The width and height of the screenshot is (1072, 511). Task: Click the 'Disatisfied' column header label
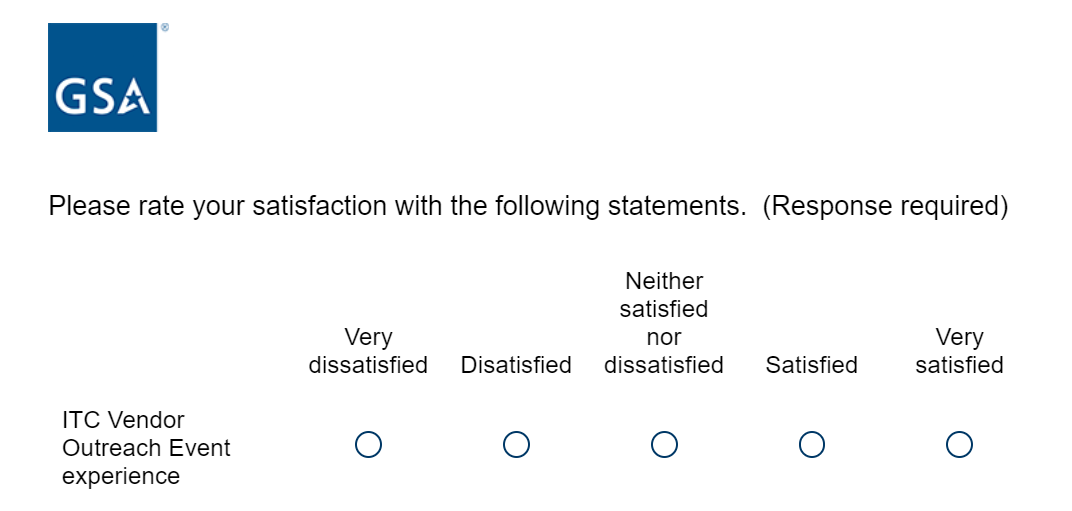click(x=516, y=365)
